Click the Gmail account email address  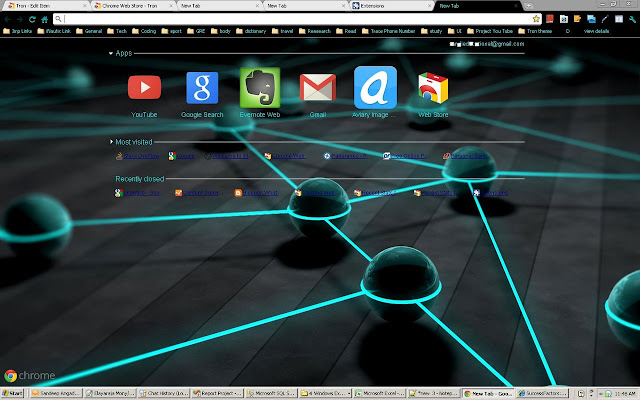[x=487, y=44]
